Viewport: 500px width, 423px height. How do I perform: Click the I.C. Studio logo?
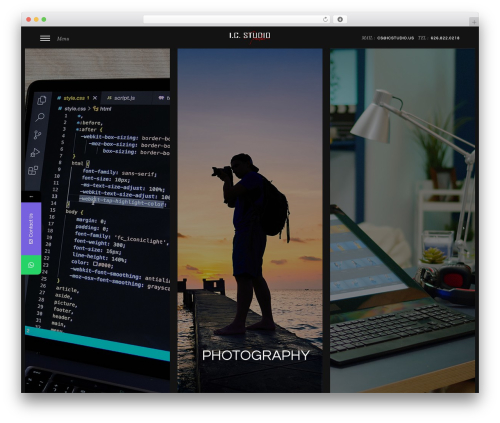click(x=250, y=37)
